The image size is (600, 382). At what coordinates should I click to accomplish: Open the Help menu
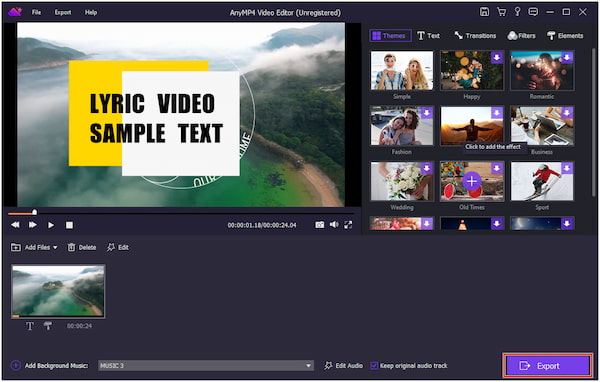[x=91, y=12]
